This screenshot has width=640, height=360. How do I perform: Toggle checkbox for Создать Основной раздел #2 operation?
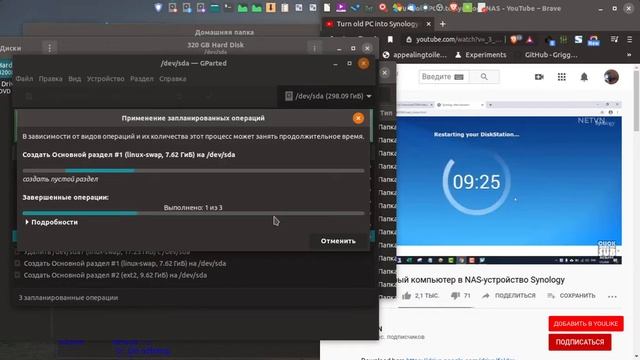(17, 275)
